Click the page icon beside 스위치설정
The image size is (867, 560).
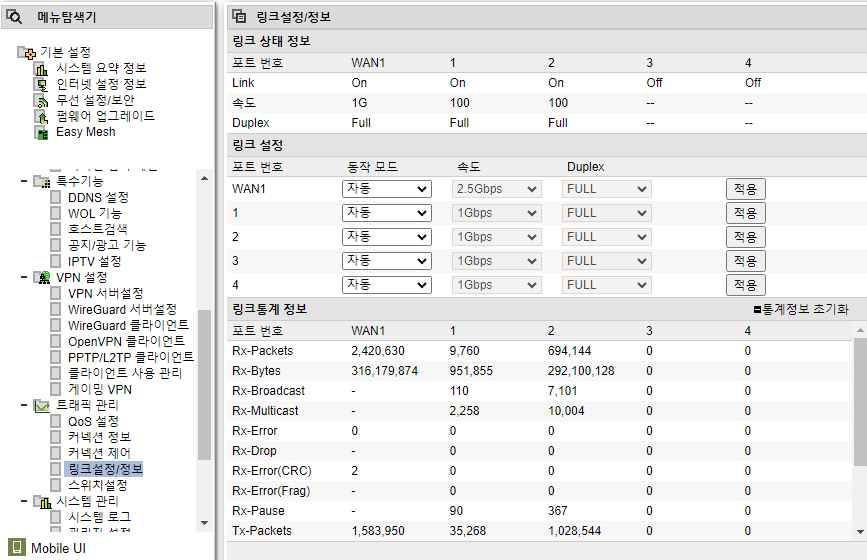[55, 485]
